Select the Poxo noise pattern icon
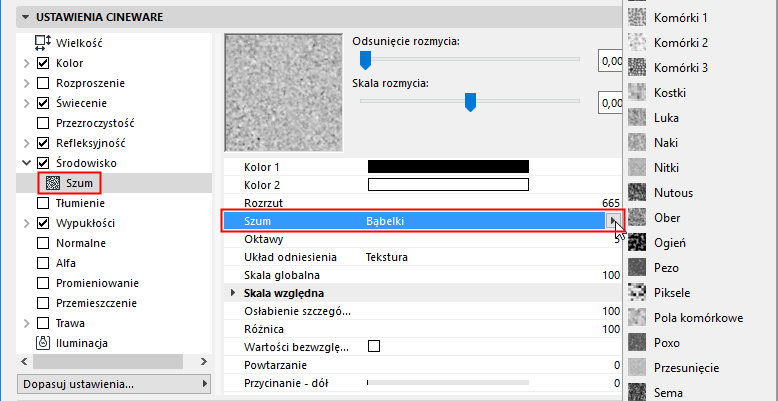 pyautogui.click(x=637, y=343)
